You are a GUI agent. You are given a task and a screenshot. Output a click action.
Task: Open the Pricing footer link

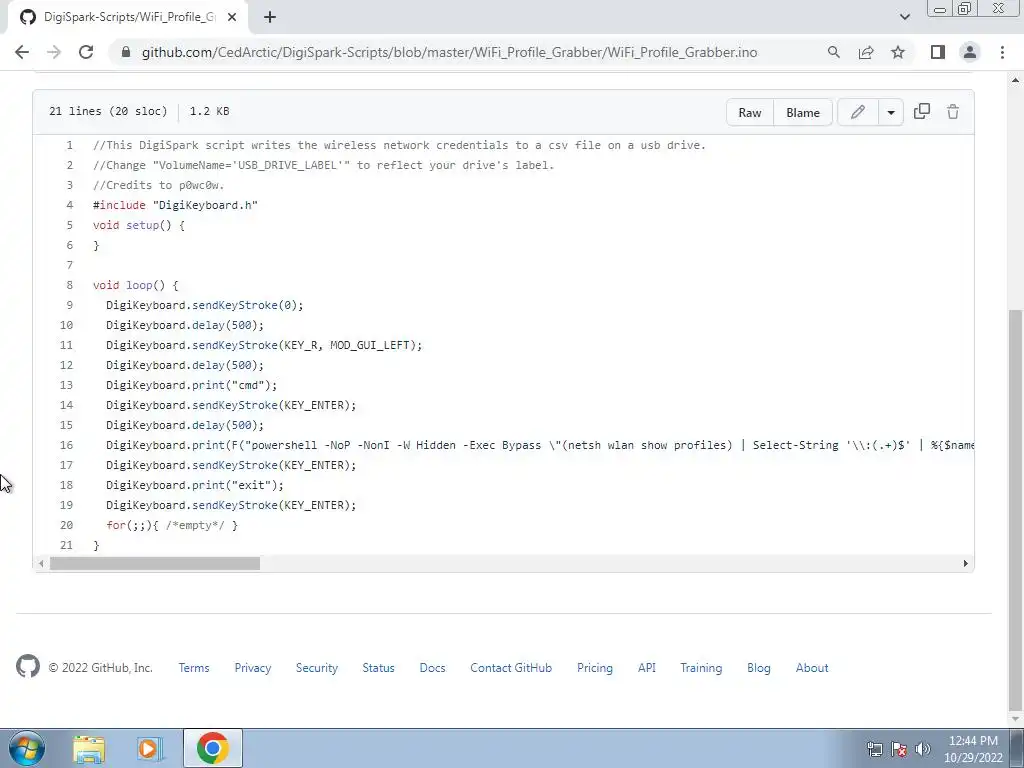[594, 667]
